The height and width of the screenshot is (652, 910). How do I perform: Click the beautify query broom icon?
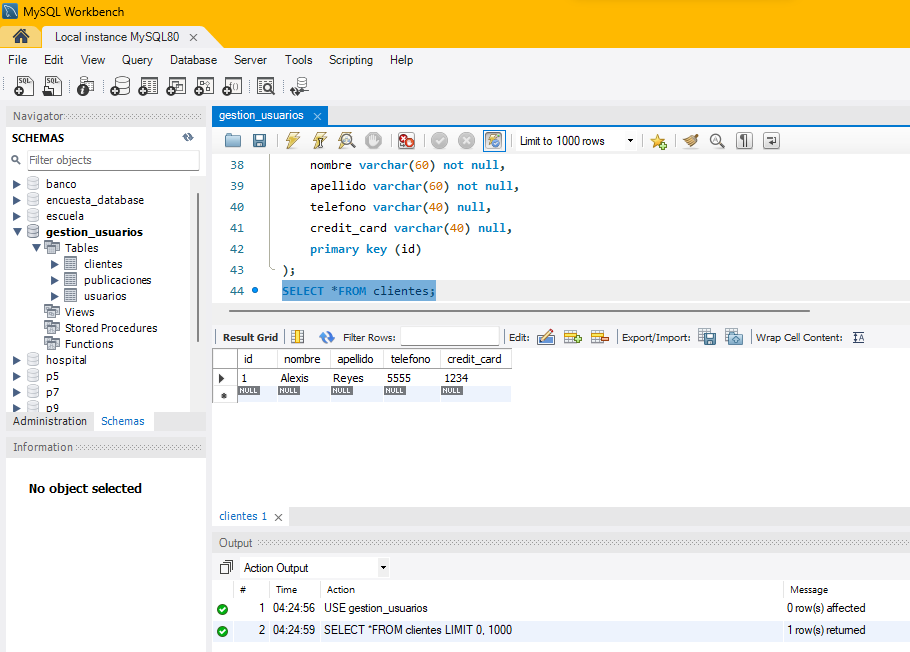click(690, 141)
